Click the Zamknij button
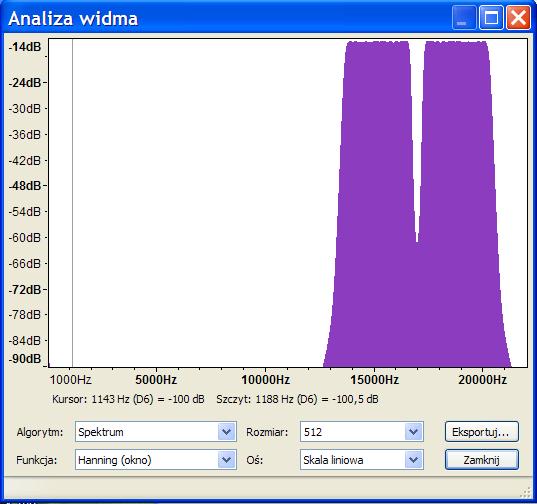Screen dimensions: 537x504 pyautogui.click(x=482, y=459)
